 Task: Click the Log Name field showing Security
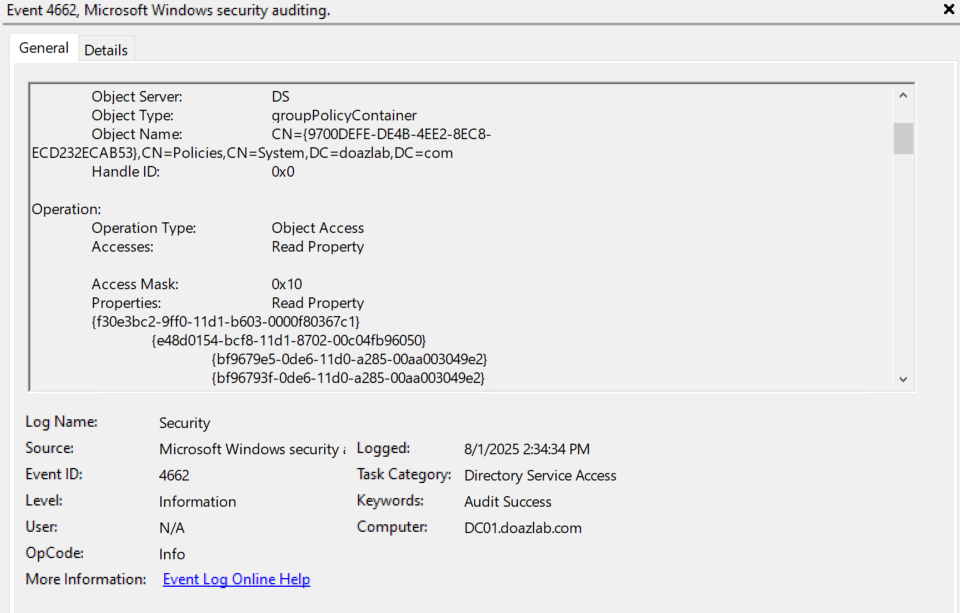click(x=185, y=423)
